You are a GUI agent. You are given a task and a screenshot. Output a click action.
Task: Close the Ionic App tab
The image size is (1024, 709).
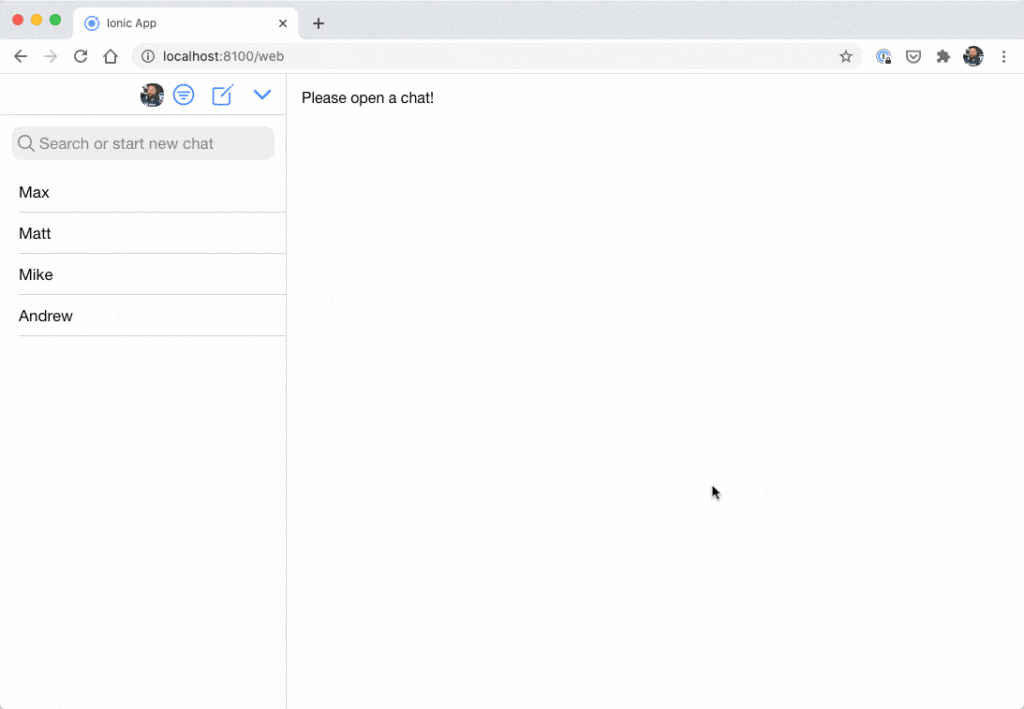pyautogui.click(x=283, y=24)
